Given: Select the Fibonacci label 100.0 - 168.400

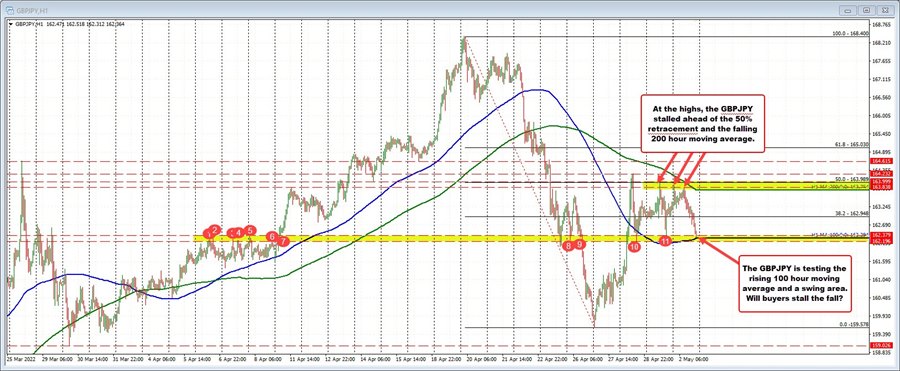Looking at the screenshot, I should pyautogui.click(x=851, y=34).
